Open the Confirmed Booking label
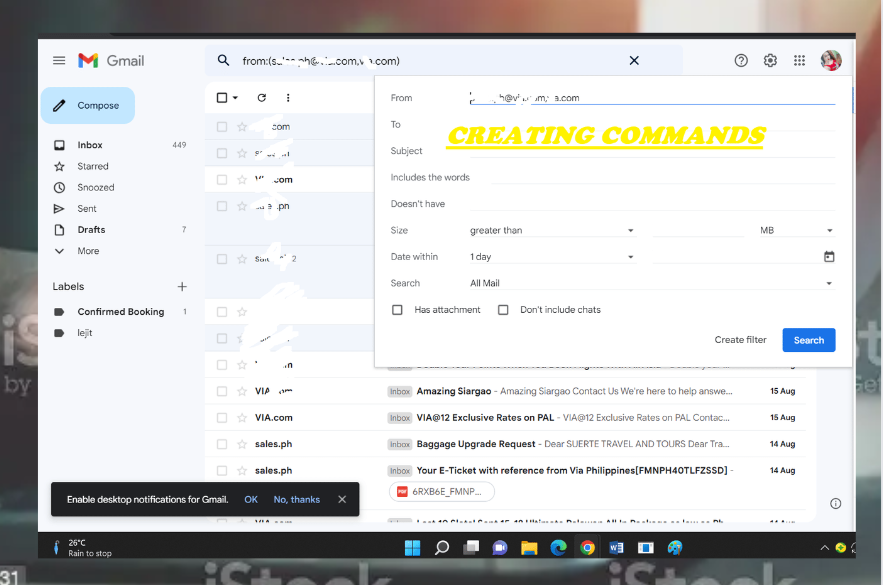883x585 pixels. pos(119,311)
